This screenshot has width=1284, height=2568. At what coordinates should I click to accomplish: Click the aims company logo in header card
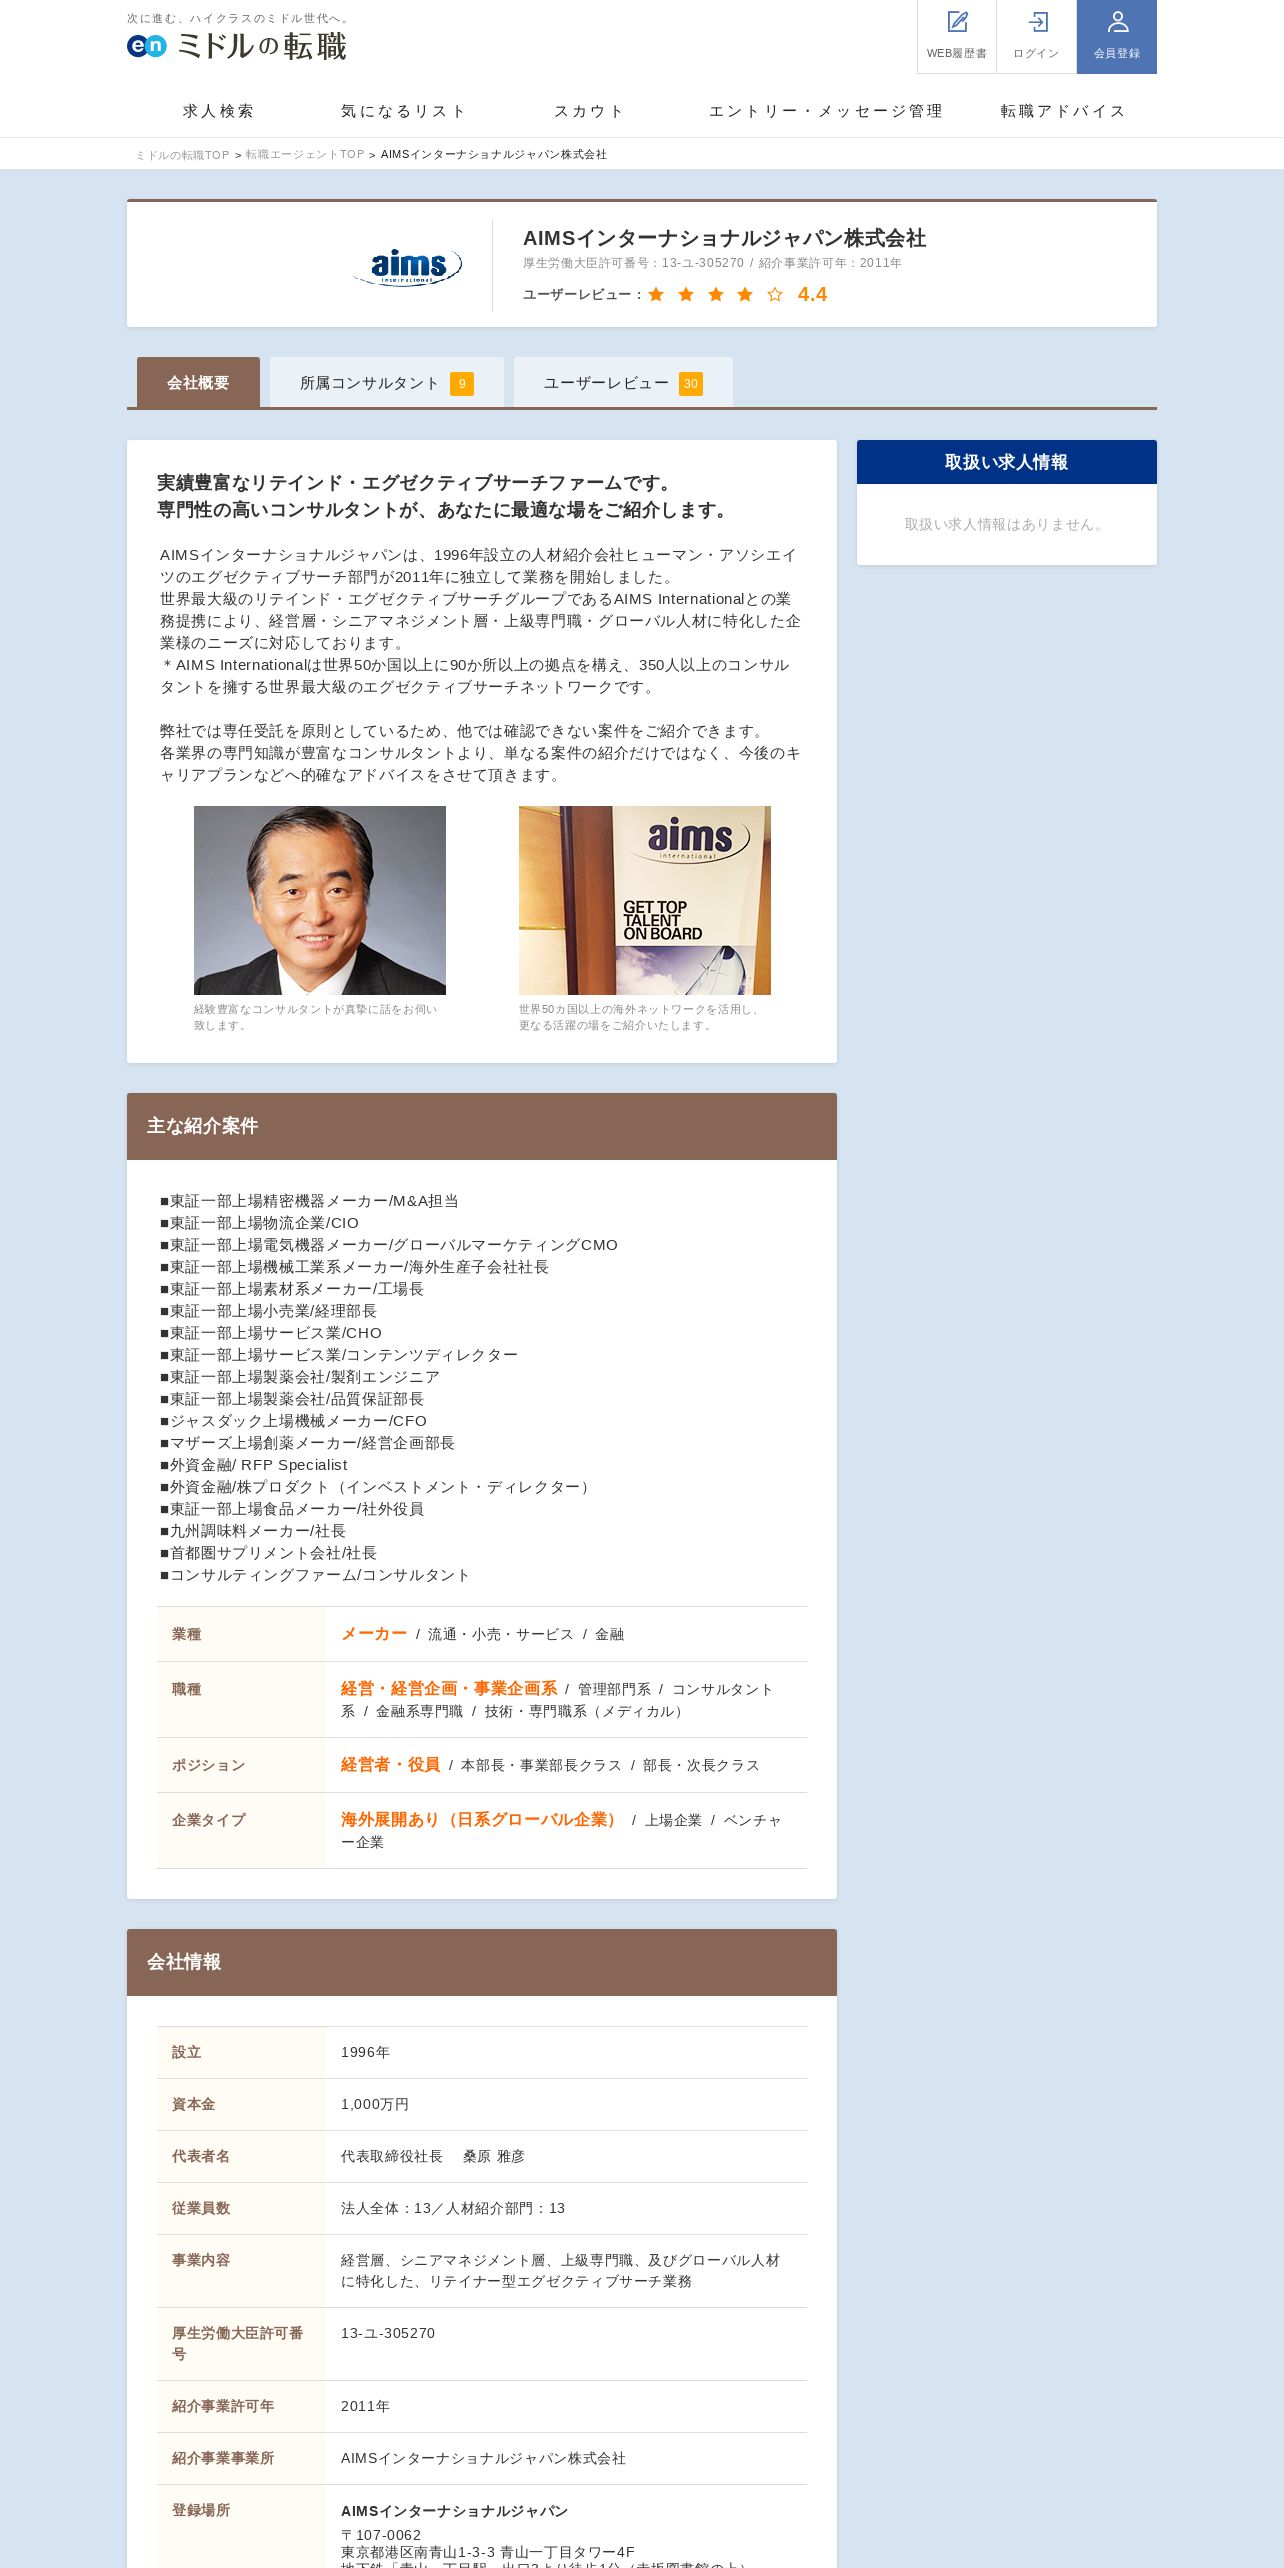(x=408, y=266)
